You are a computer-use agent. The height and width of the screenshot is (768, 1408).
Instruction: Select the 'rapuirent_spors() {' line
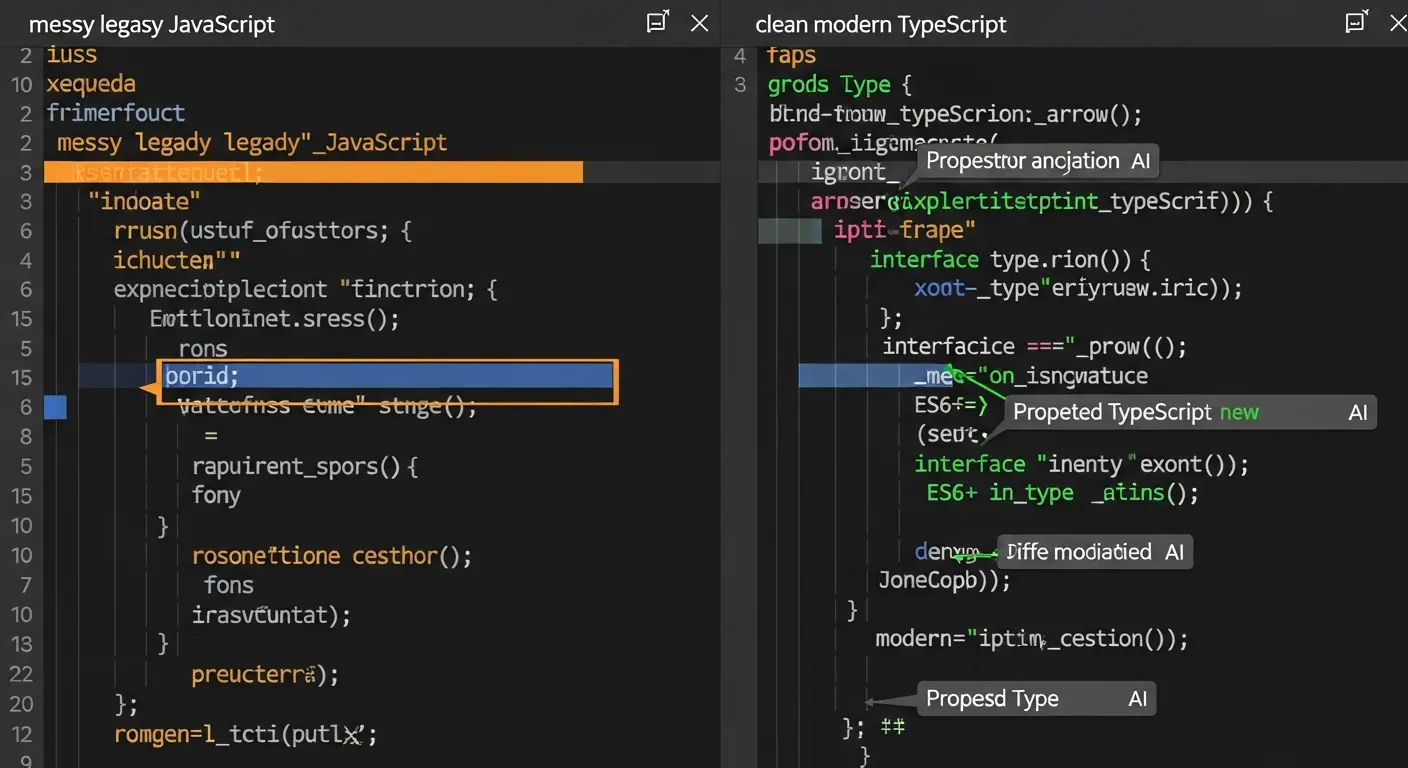304,466
